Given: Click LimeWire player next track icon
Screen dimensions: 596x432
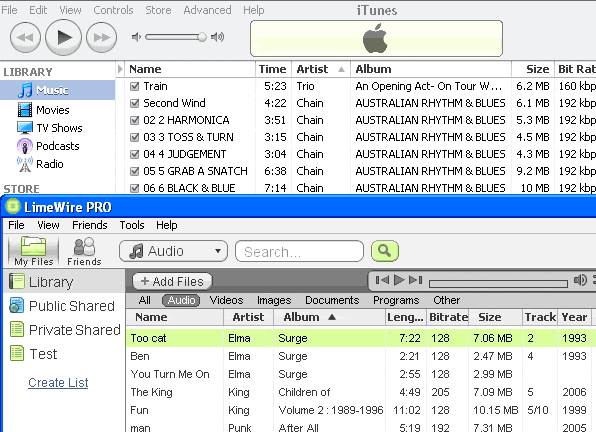Looking at the screenshot, I should 415,280.
